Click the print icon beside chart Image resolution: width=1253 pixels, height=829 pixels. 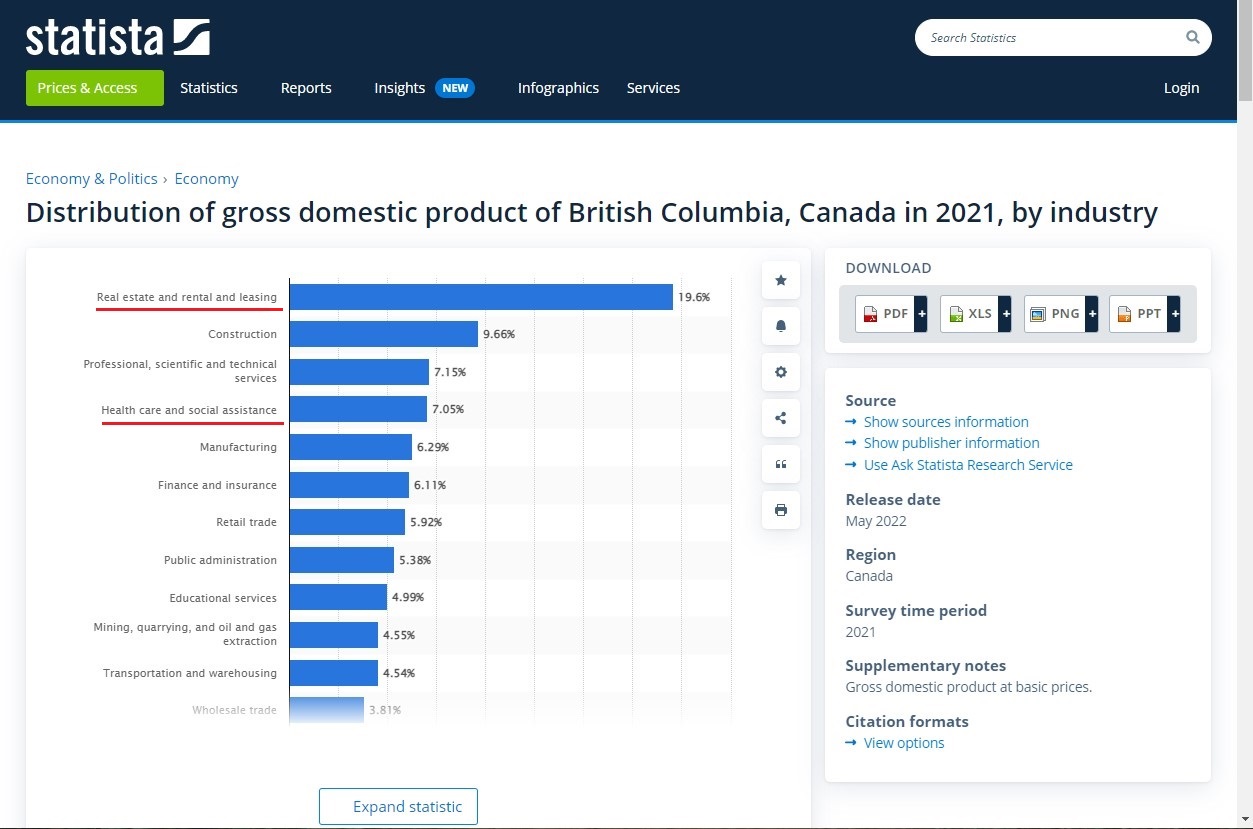pyautogui.click(x=780, y=510)
